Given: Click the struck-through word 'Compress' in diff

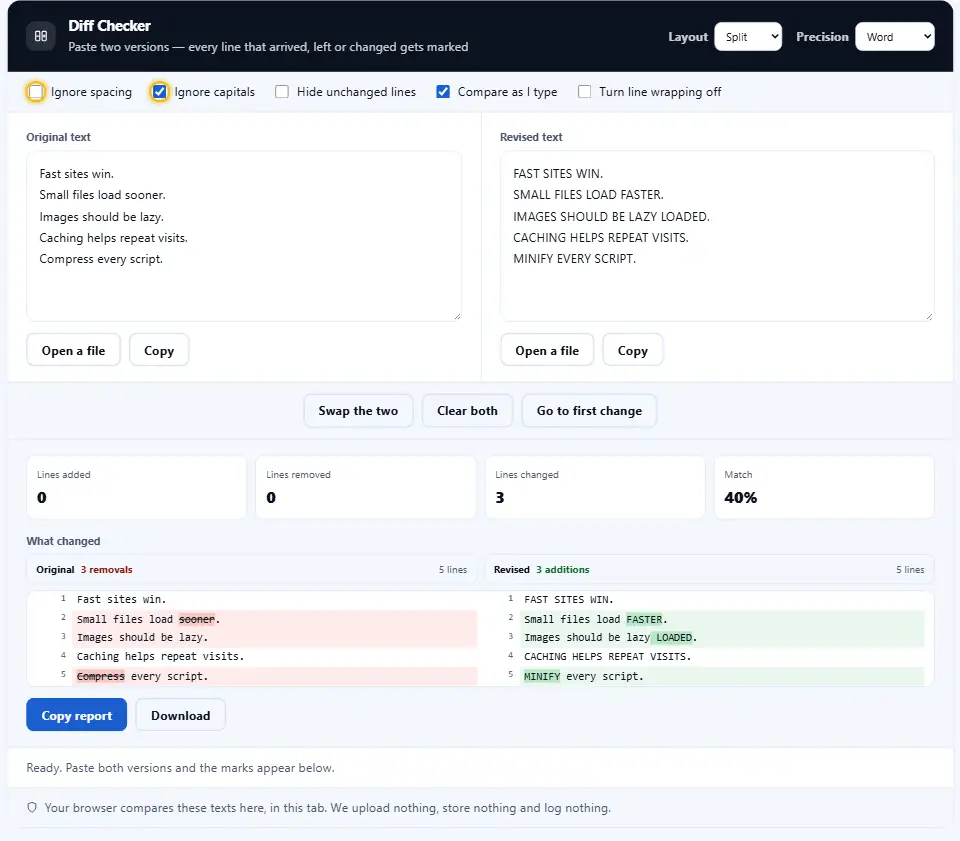Looking at the screenshot, I should [x=100, y=676].
